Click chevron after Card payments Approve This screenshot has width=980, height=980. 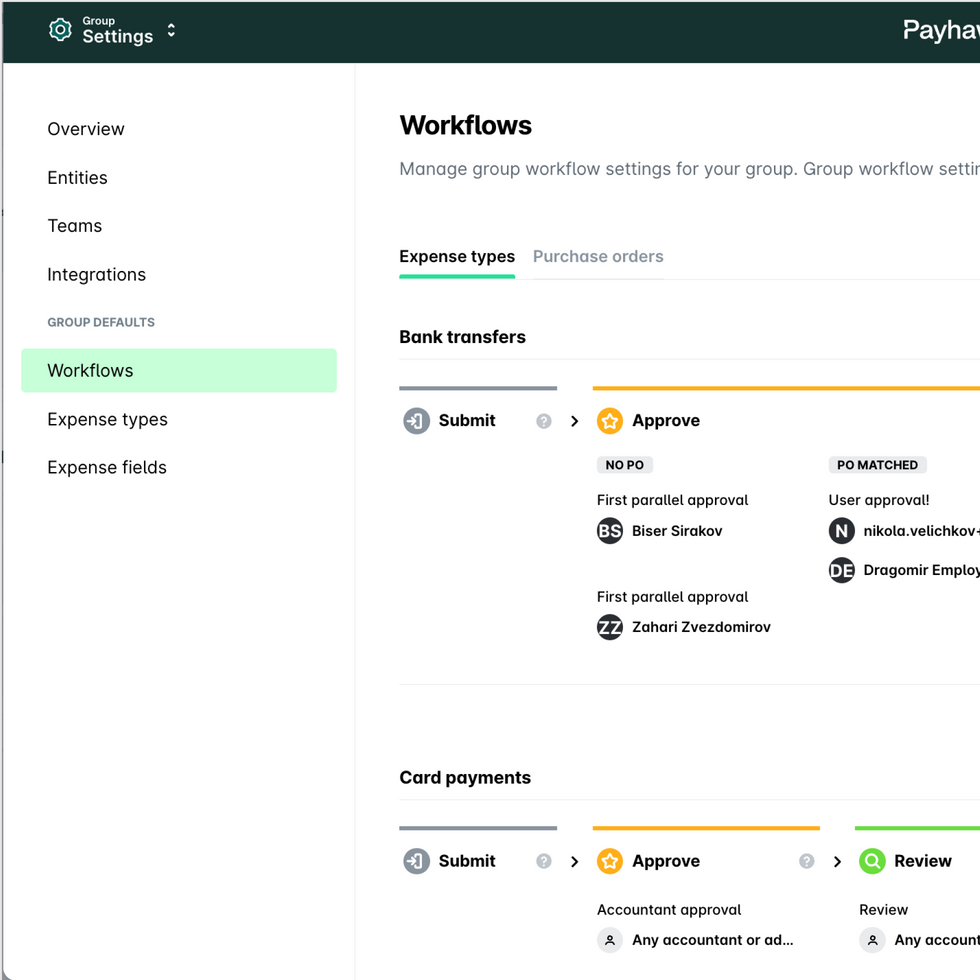point(838,862)
